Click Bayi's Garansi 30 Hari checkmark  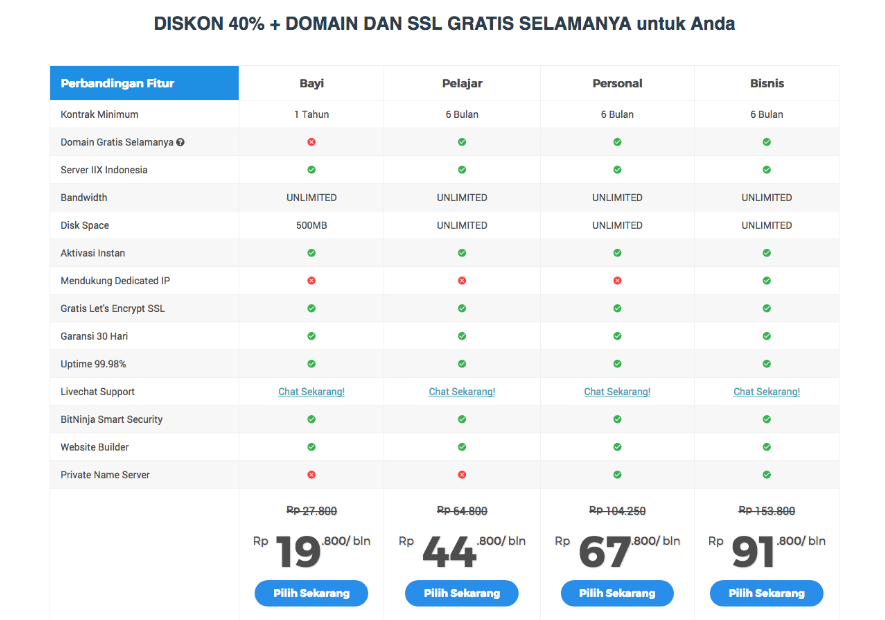312,336
